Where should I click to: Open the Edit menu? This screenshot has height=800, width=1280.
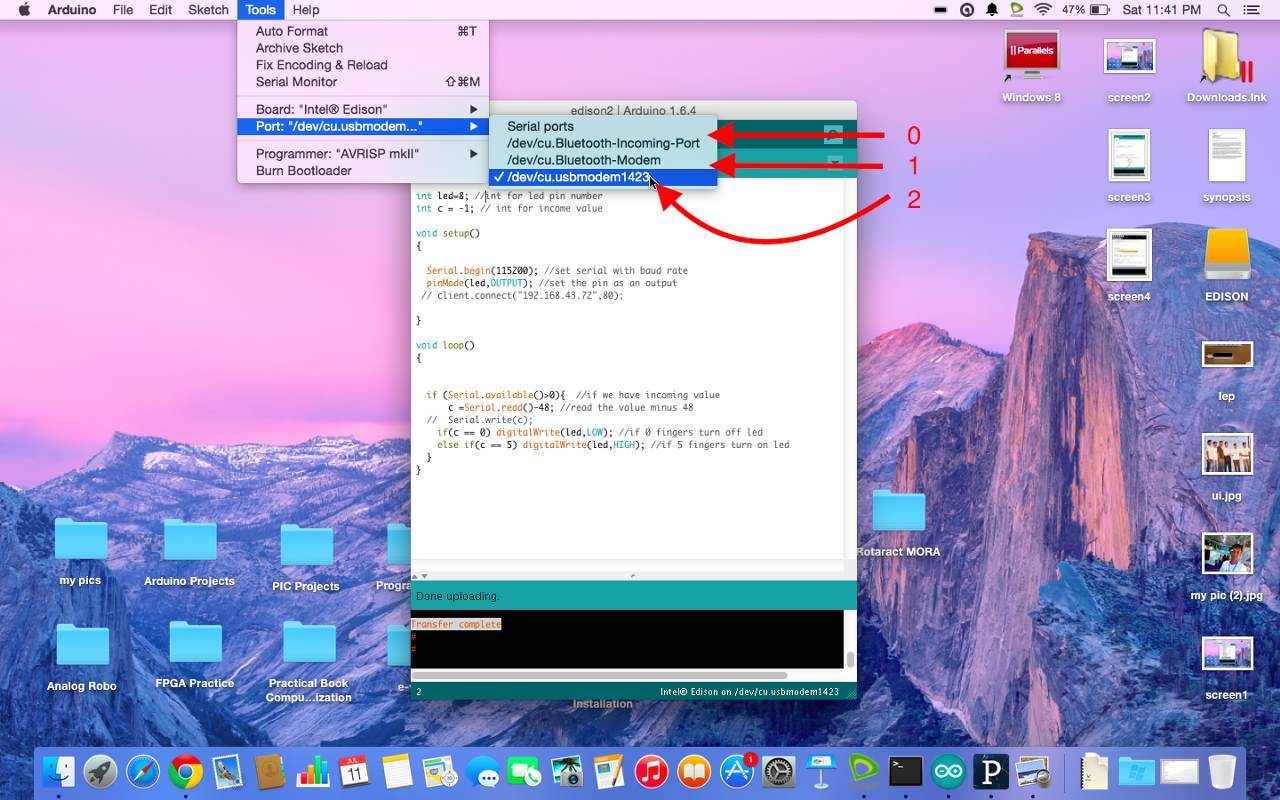click(x=160, y=10)
